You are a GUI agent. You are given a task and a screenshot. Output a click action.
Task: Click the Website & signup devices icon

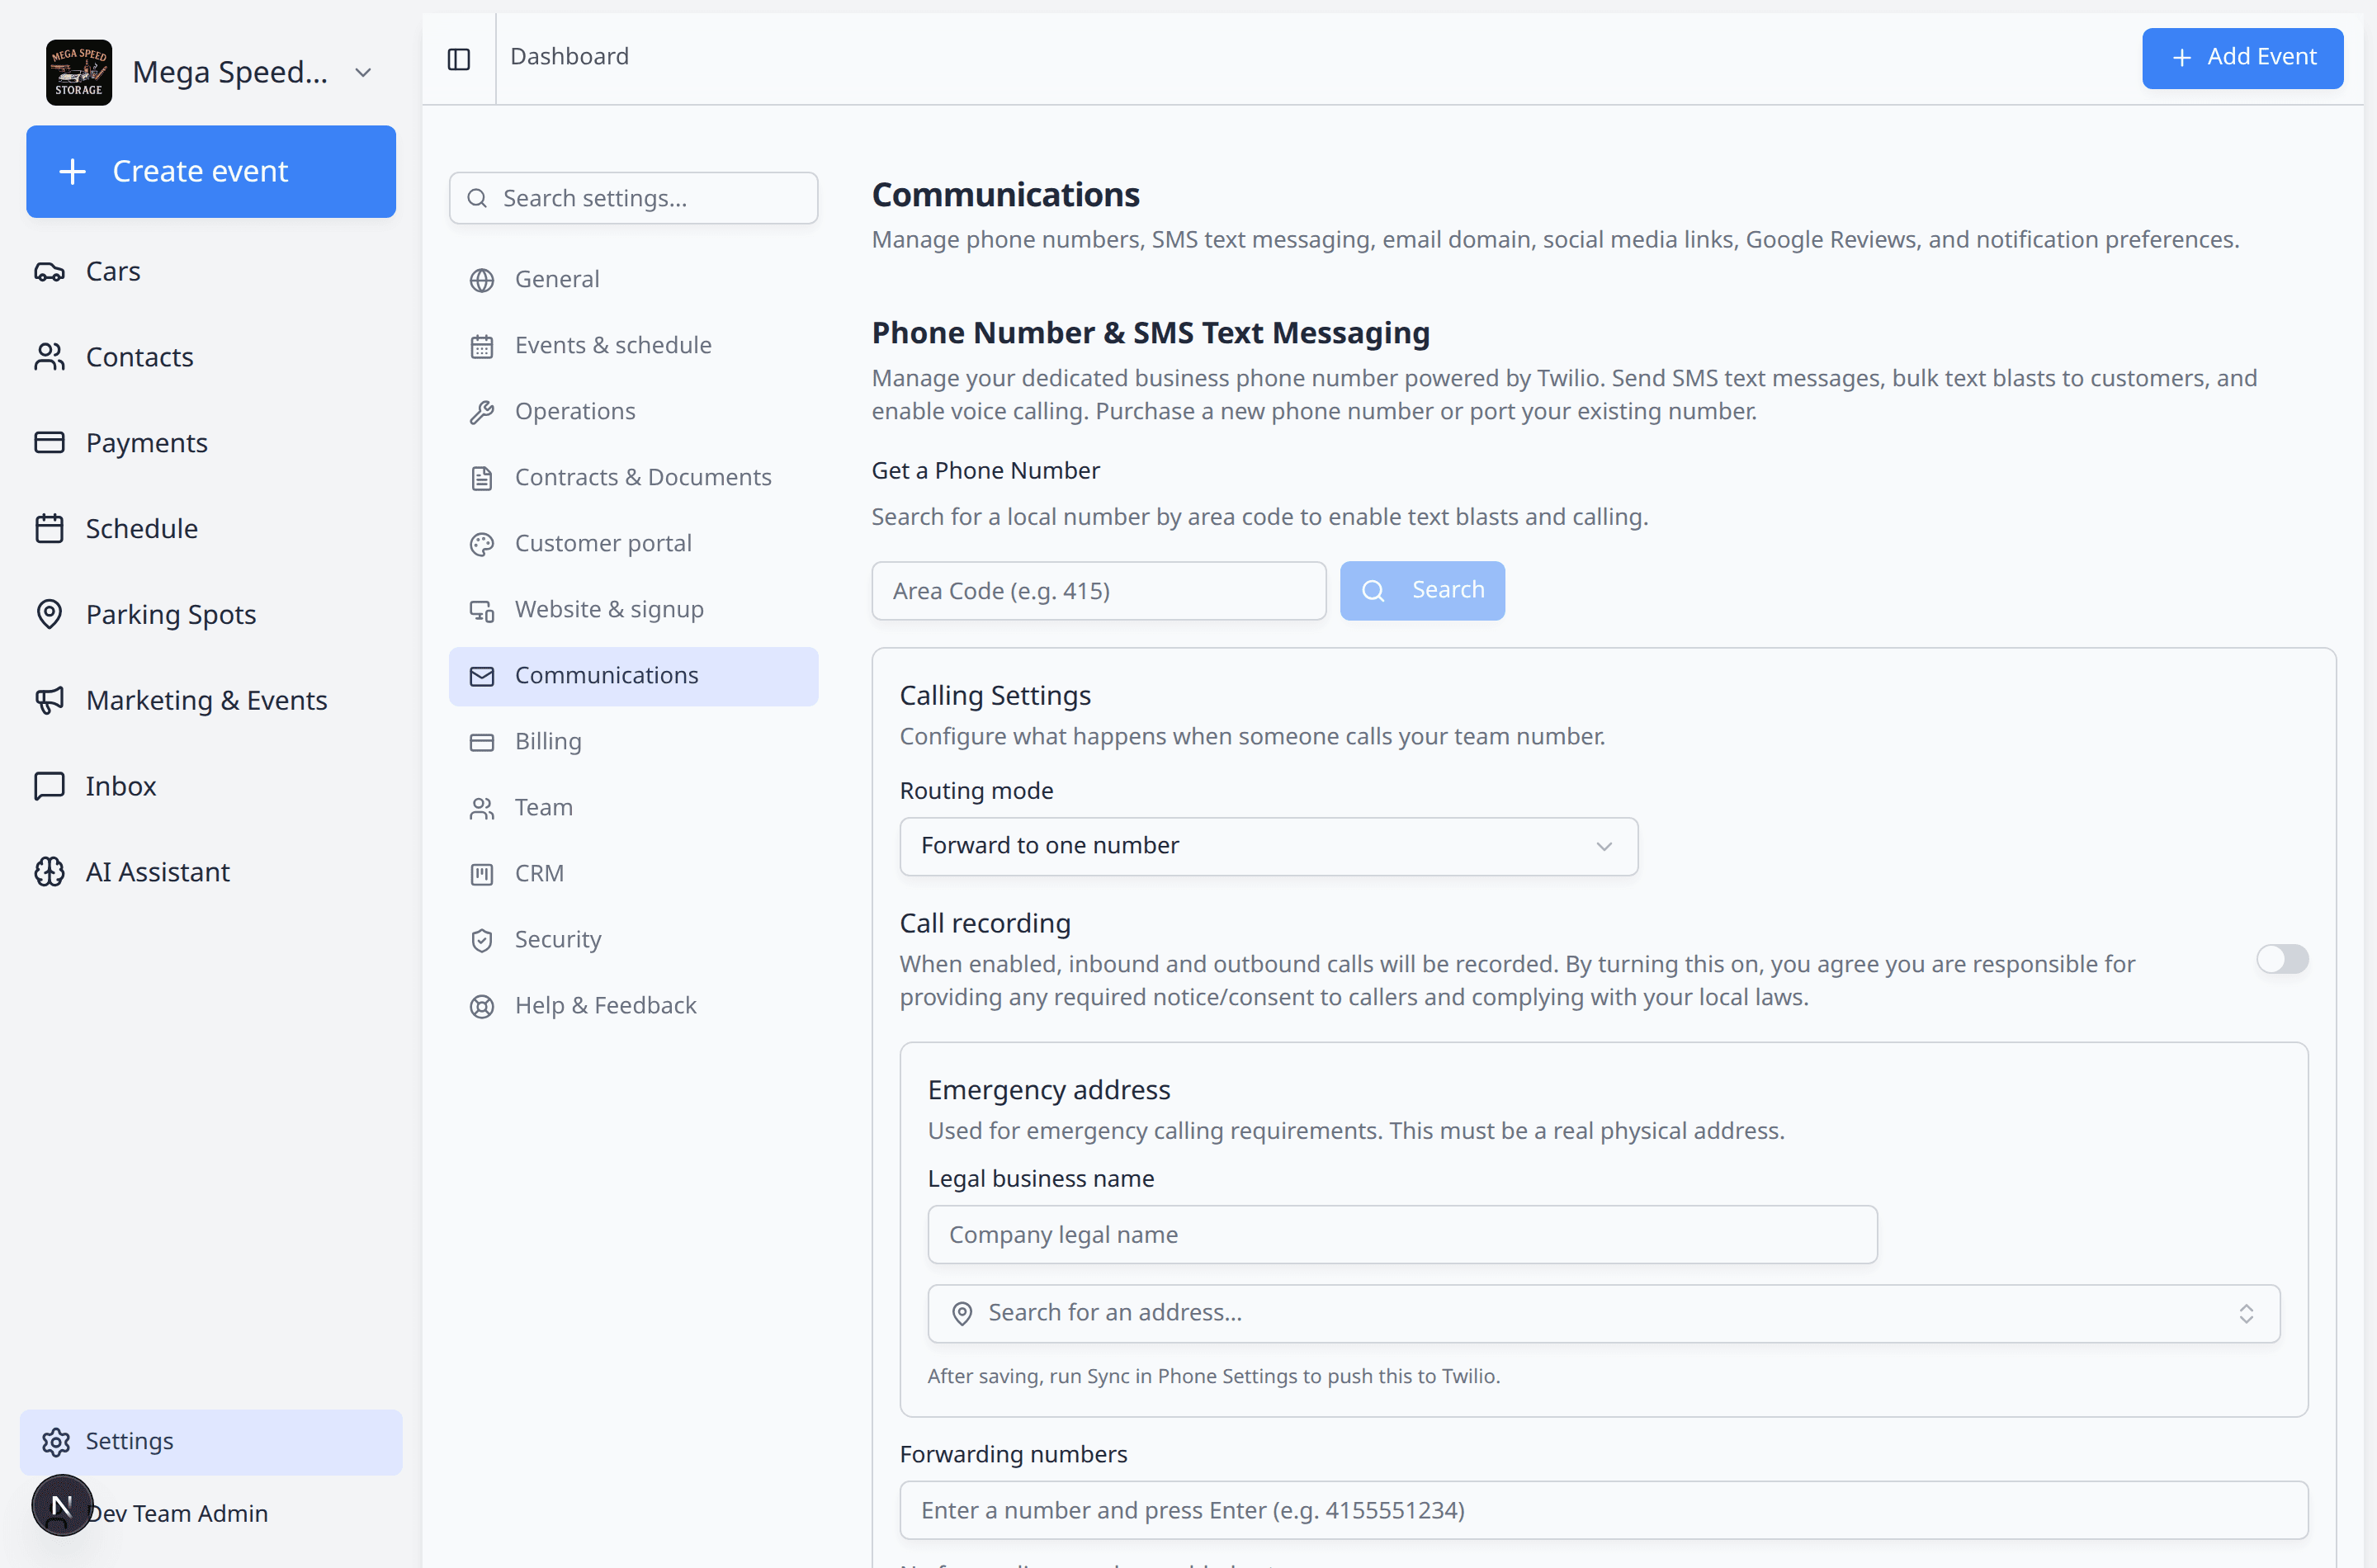pos(482,610)
